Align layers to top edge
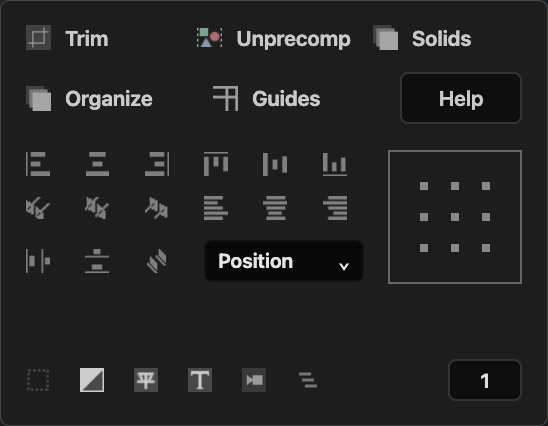Viewport: 548px width, 426px height. pos(216,164)
